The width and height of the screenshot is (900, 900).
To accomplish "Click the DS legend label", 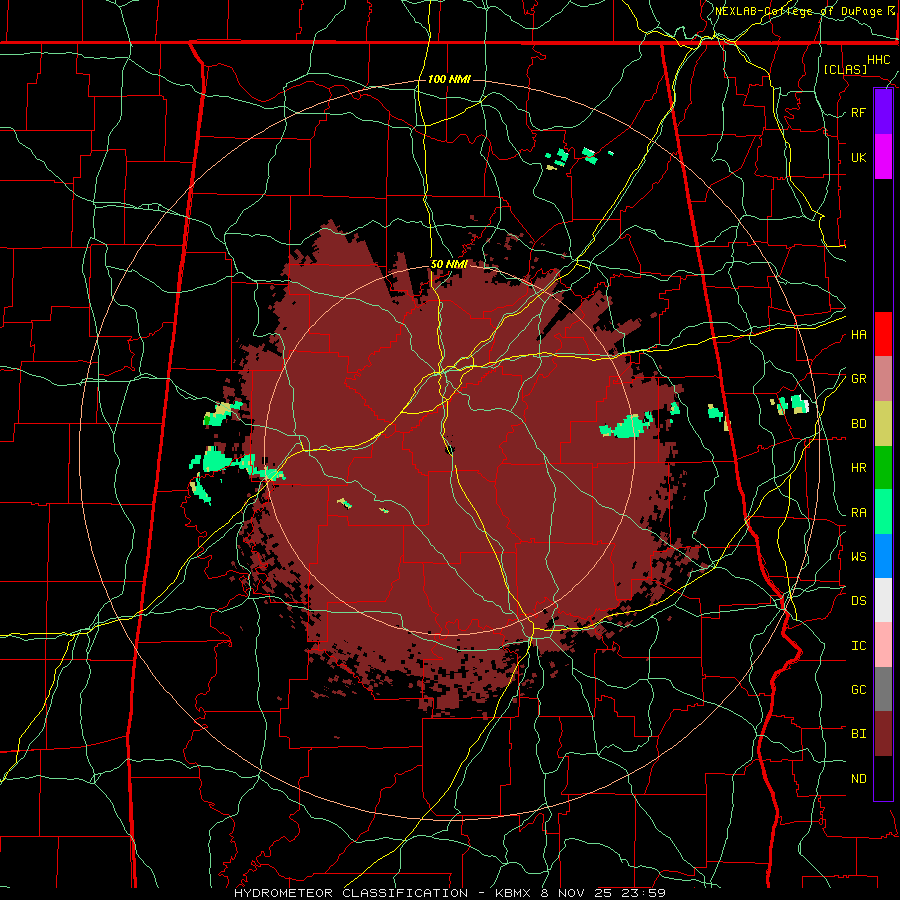I will pyautogui.click(x=858, y=601).
